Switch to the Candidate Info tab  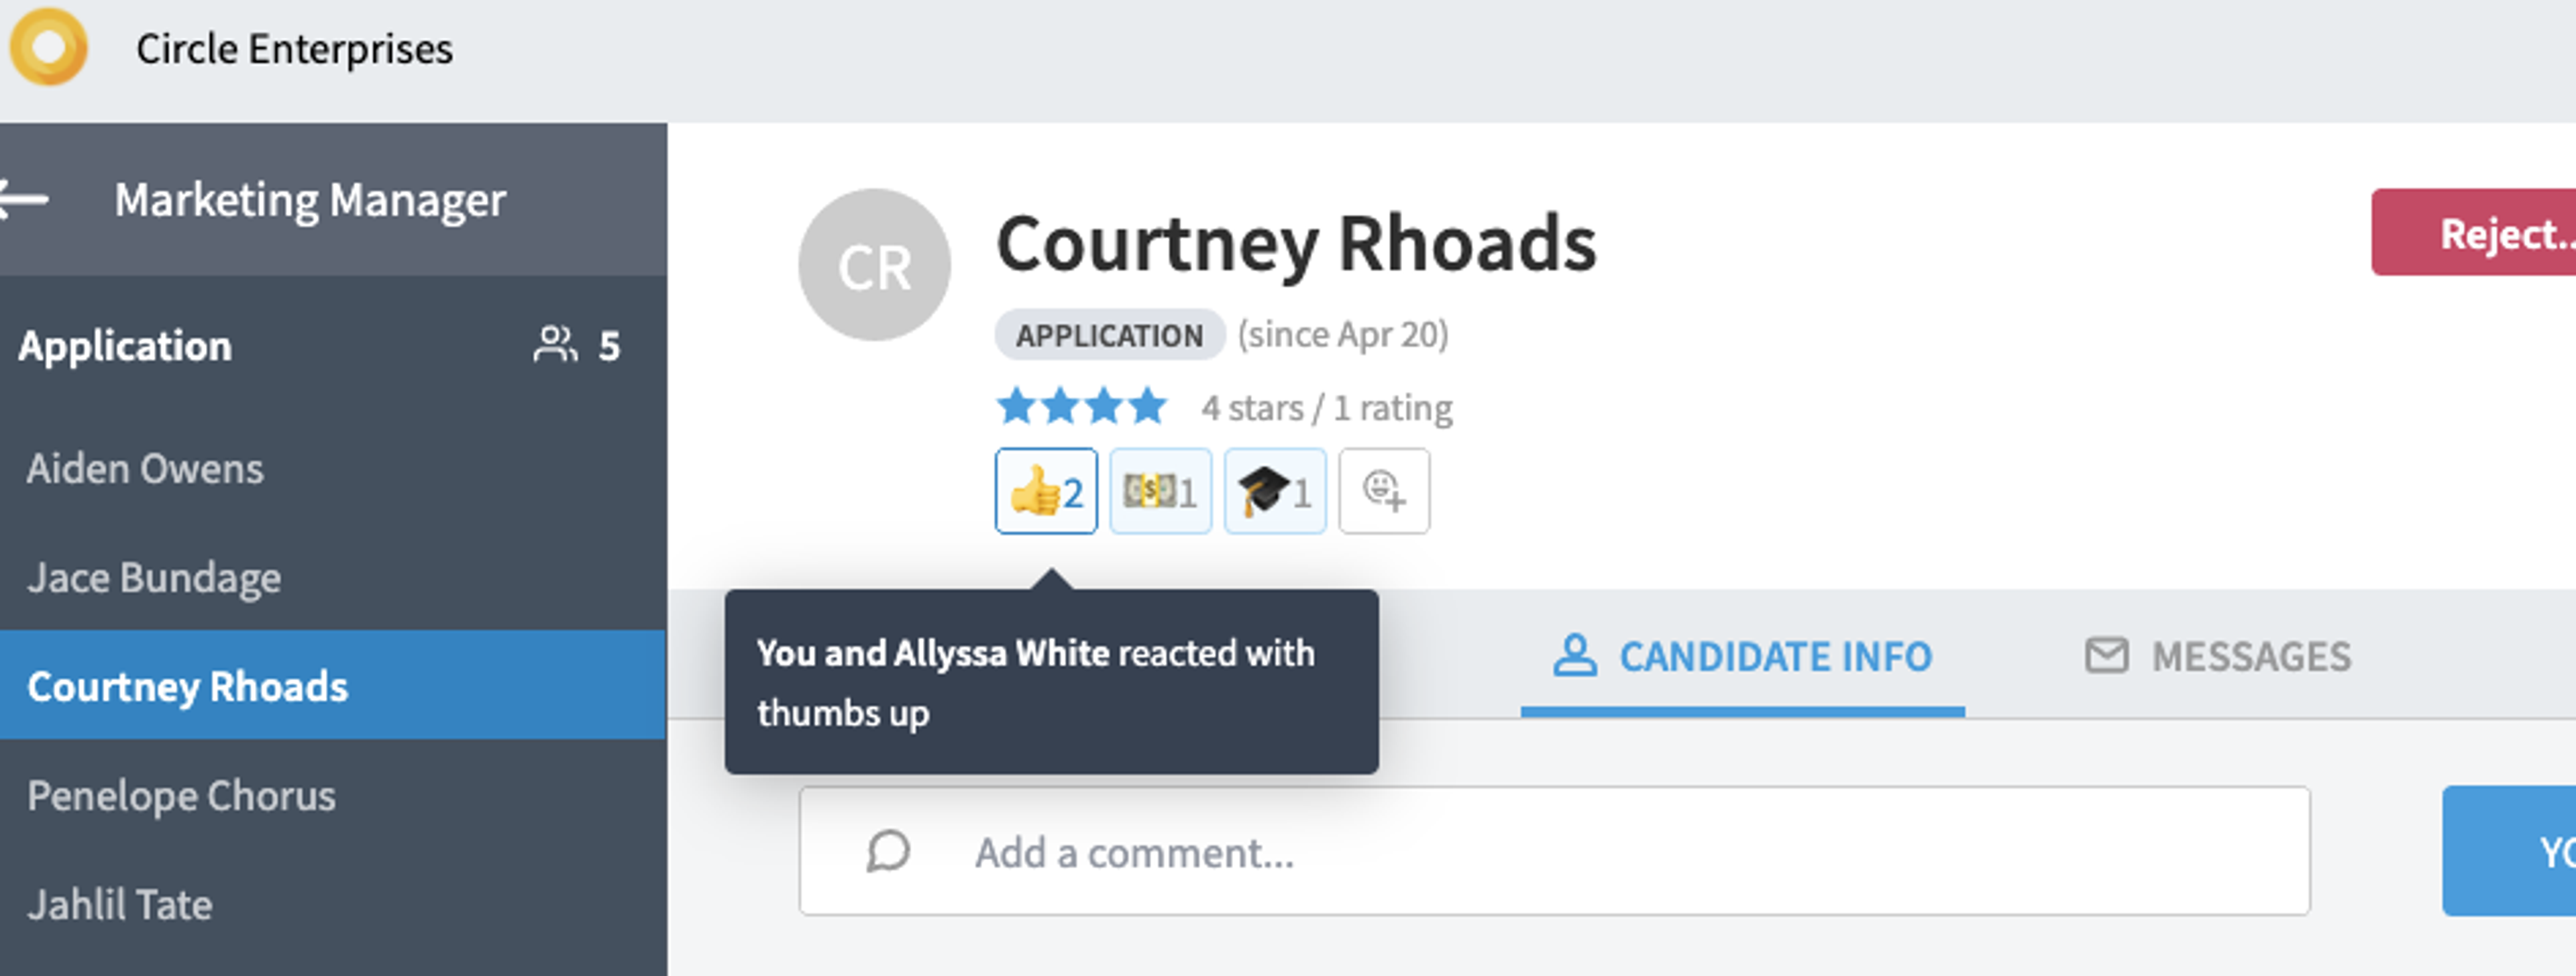point(1742,657)
